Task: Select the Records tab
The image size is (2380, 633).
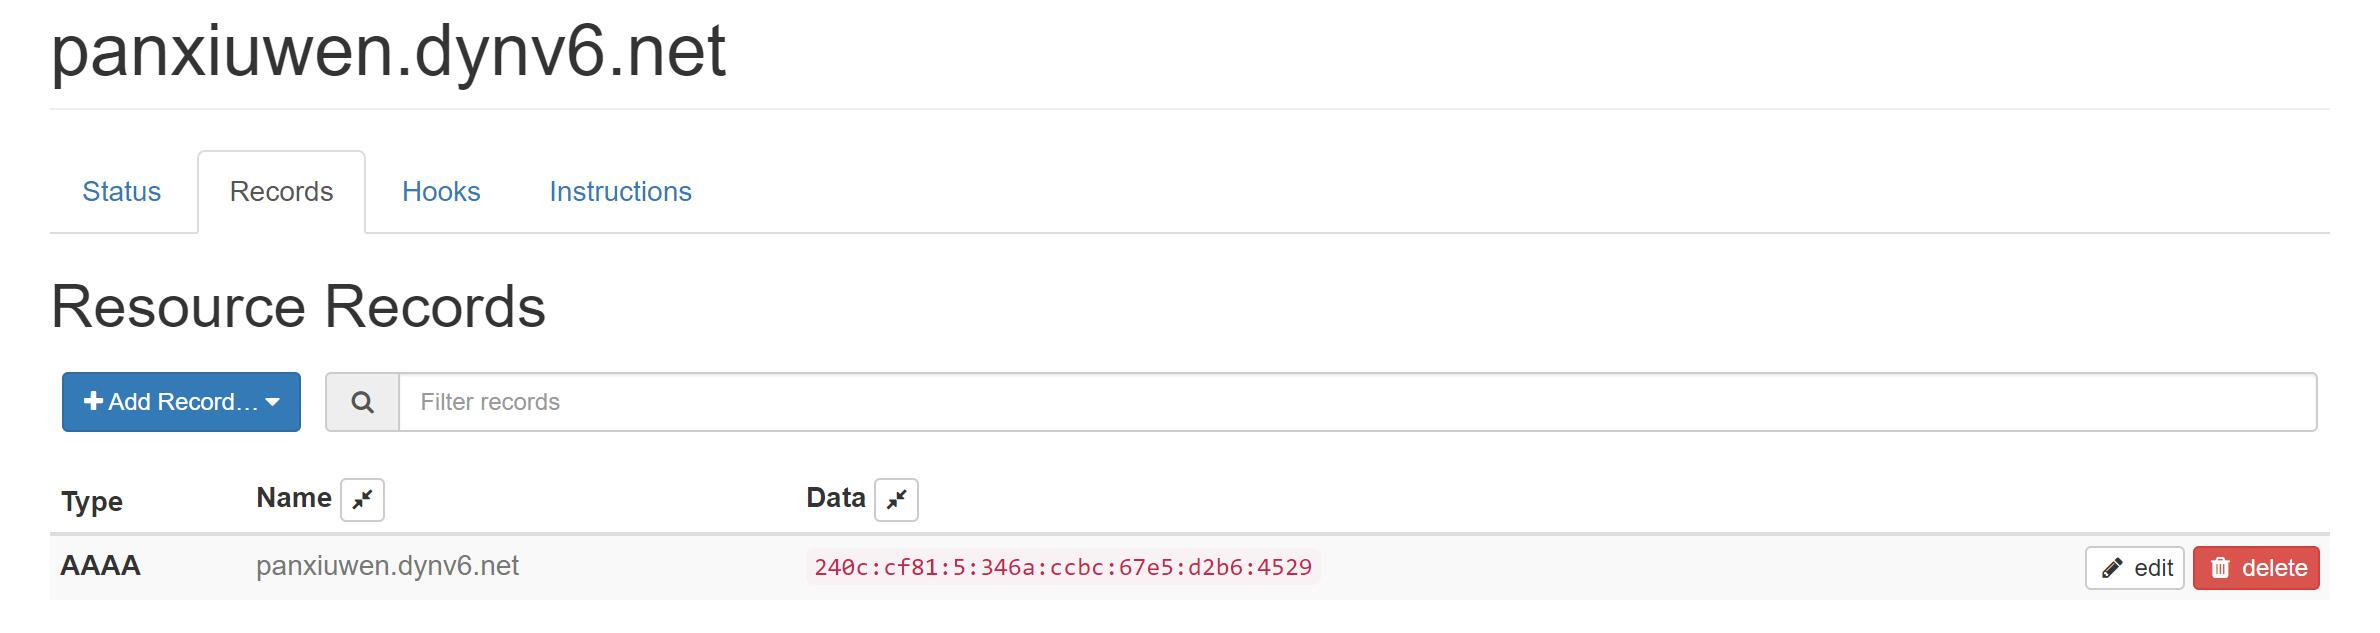Action: click(x=281, y=191)
